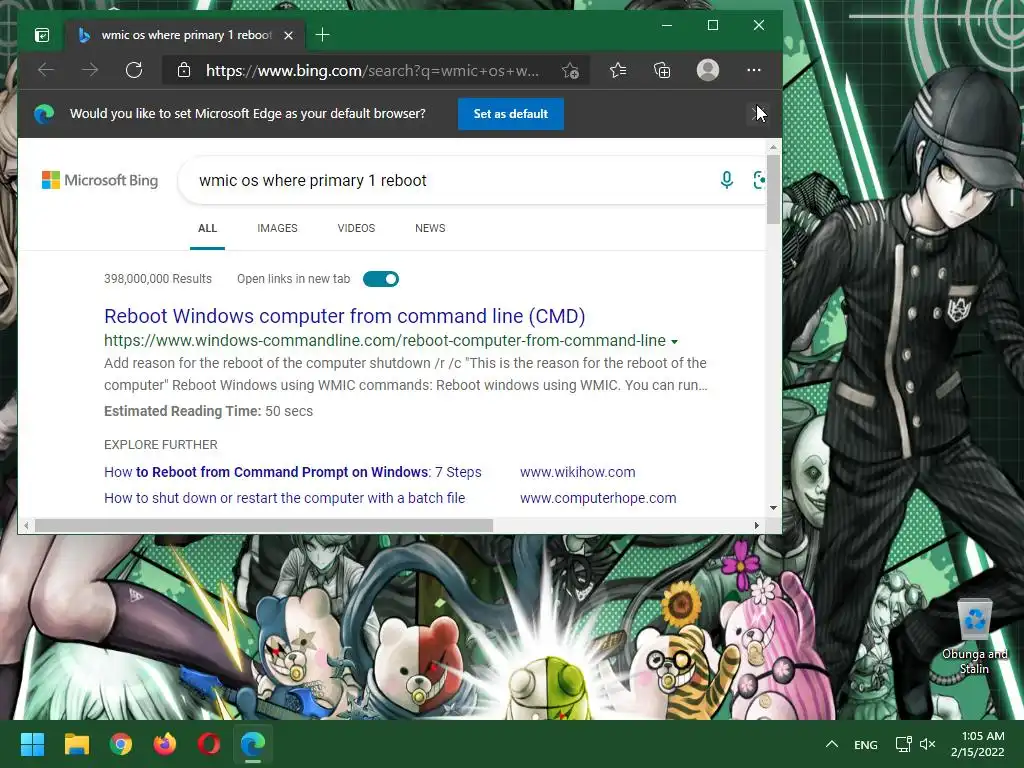
Task: Click the EXPLORE FURTHER heading
Action: [161, 445]
